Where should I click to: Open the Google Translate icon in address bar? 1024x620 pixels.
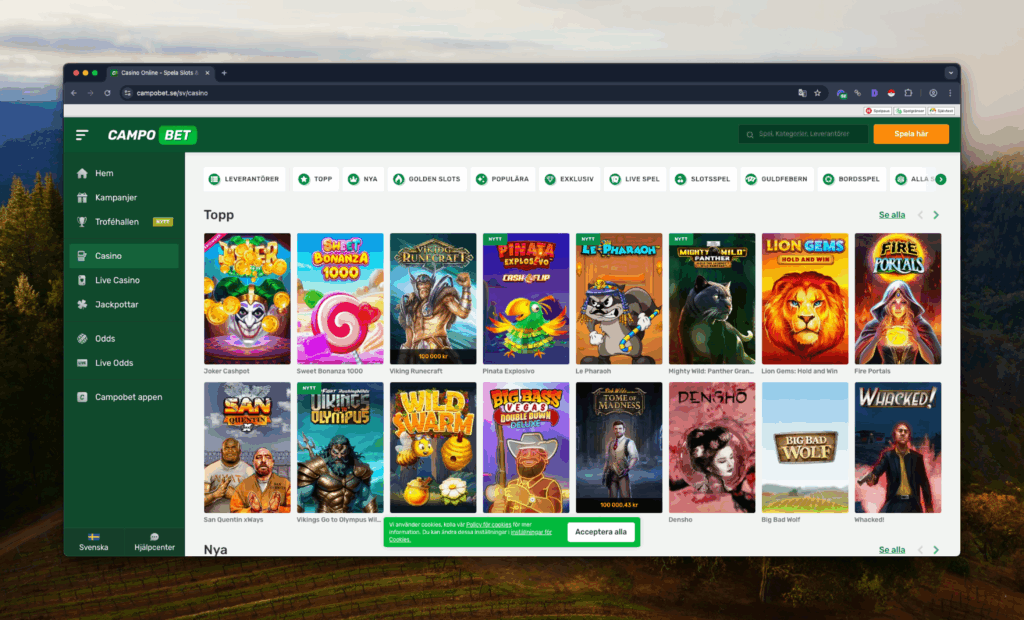coord(802,93)
